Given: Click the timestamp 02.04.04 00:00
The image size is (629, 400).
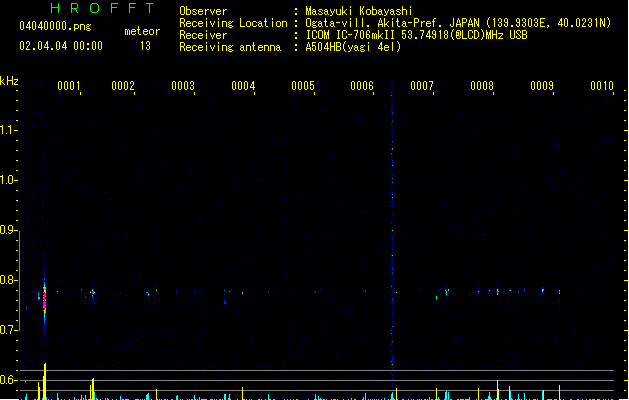Looking at the screenshot, I should point(61,46).
